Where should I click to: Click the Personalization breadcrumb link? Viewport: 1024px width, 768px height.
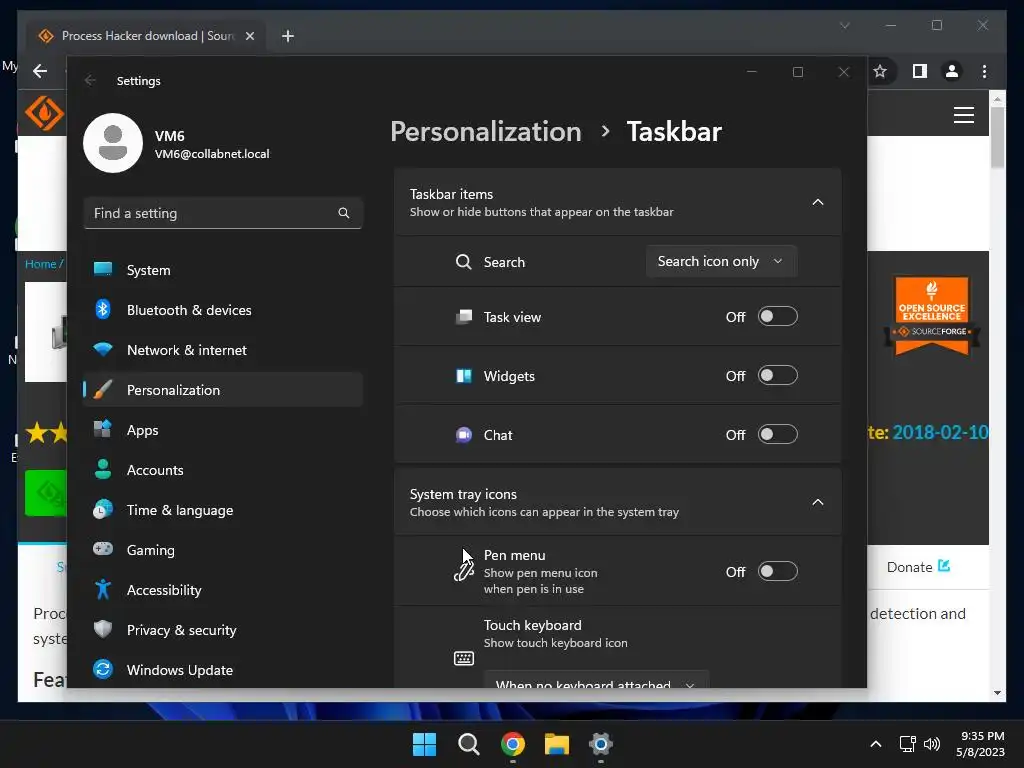(485, 131)
